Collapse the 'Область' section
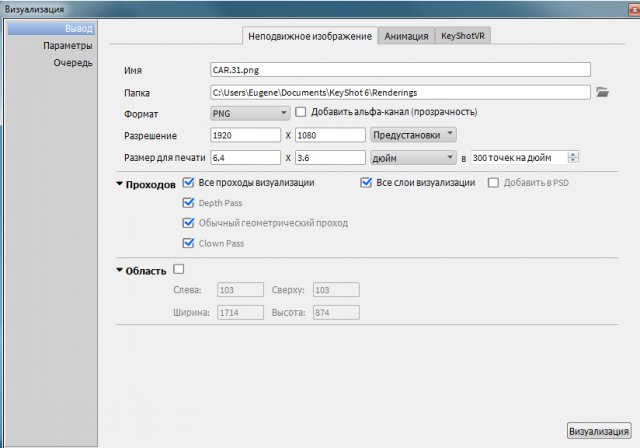 click(x=121, y=271)
